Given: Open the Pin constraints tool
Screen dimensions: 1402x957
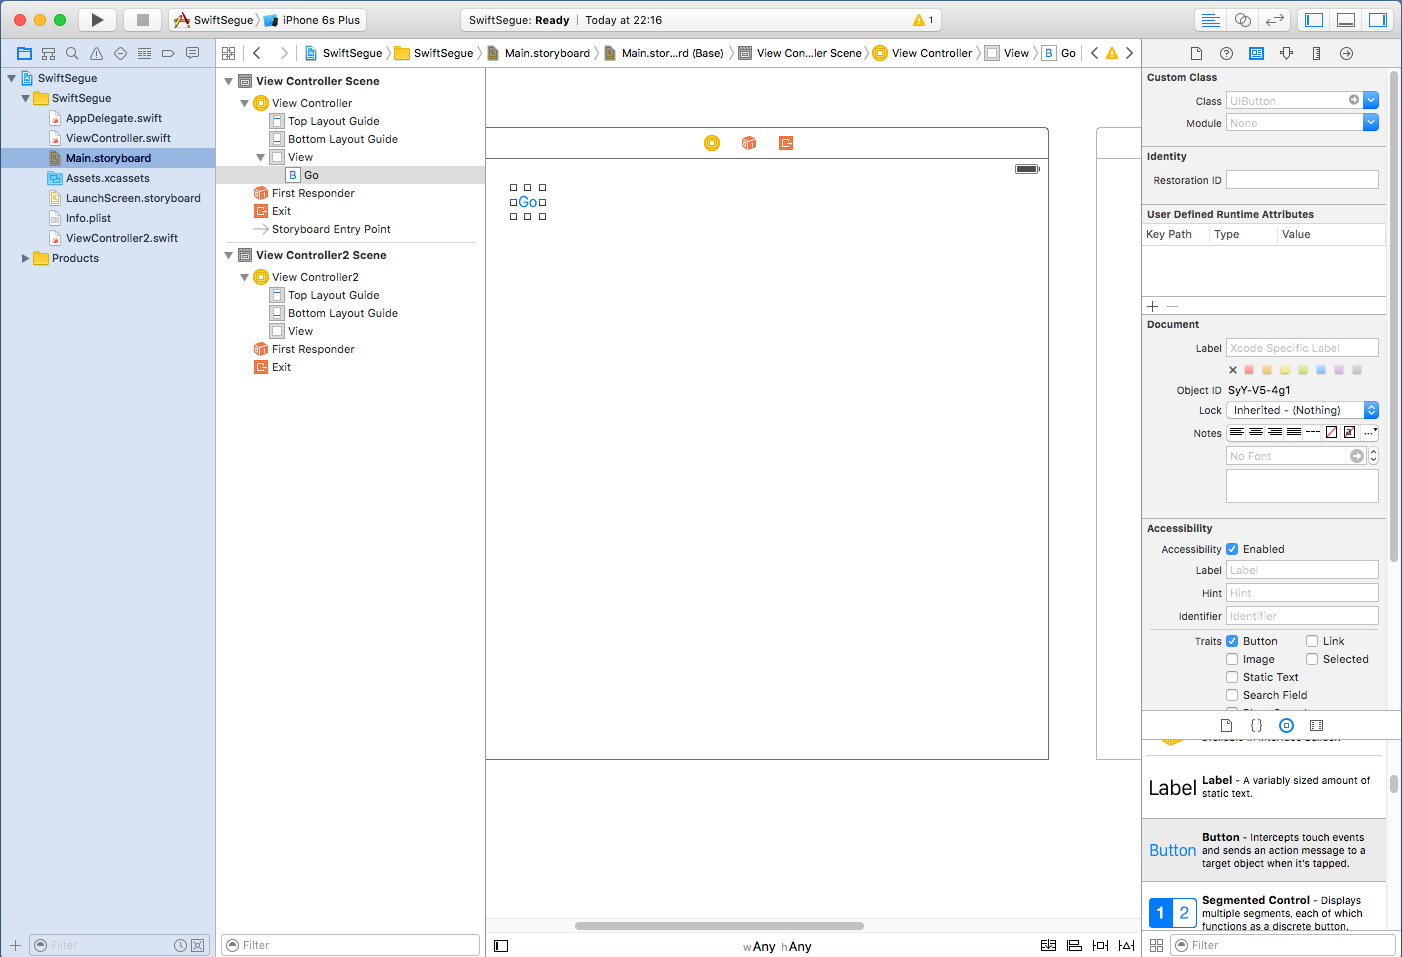Looking at the screenshot, I should pos(1100,945).
